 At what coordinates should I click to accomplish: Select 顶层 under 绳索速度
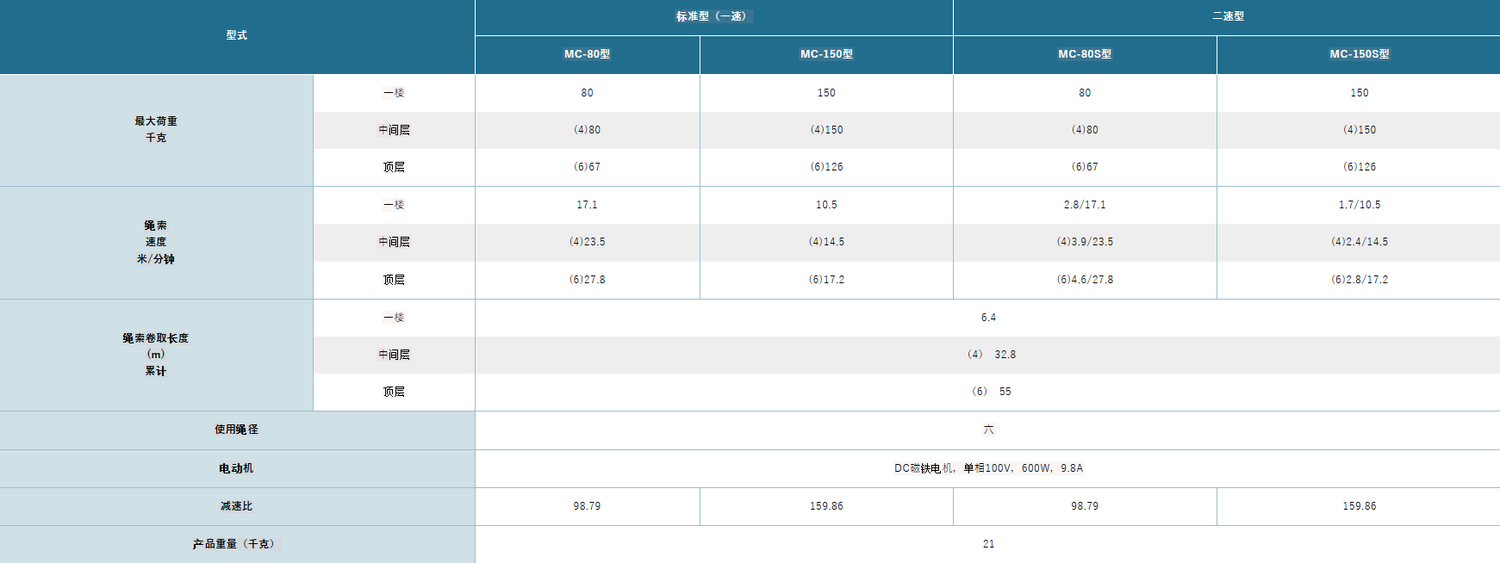click(394, 280)
